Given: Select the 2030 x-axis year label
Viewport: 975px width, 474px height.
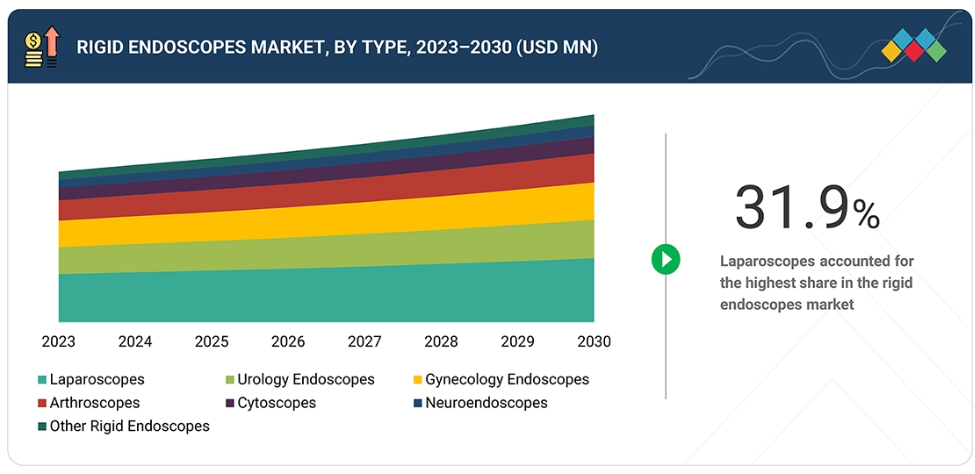Looking at the screenshot, I should [x=594, y=342].
